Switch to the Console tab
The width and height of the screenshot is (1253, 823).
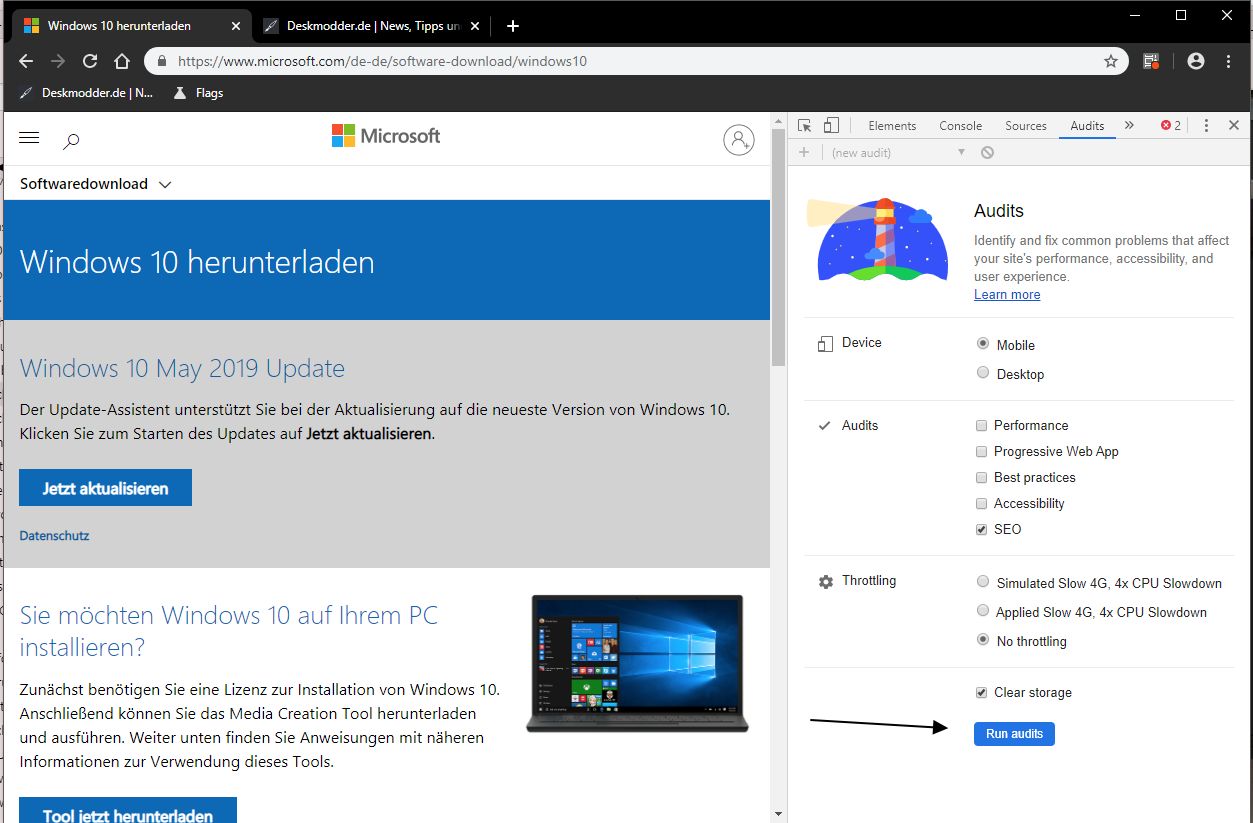pyautogui.click(x=961, y=125)
